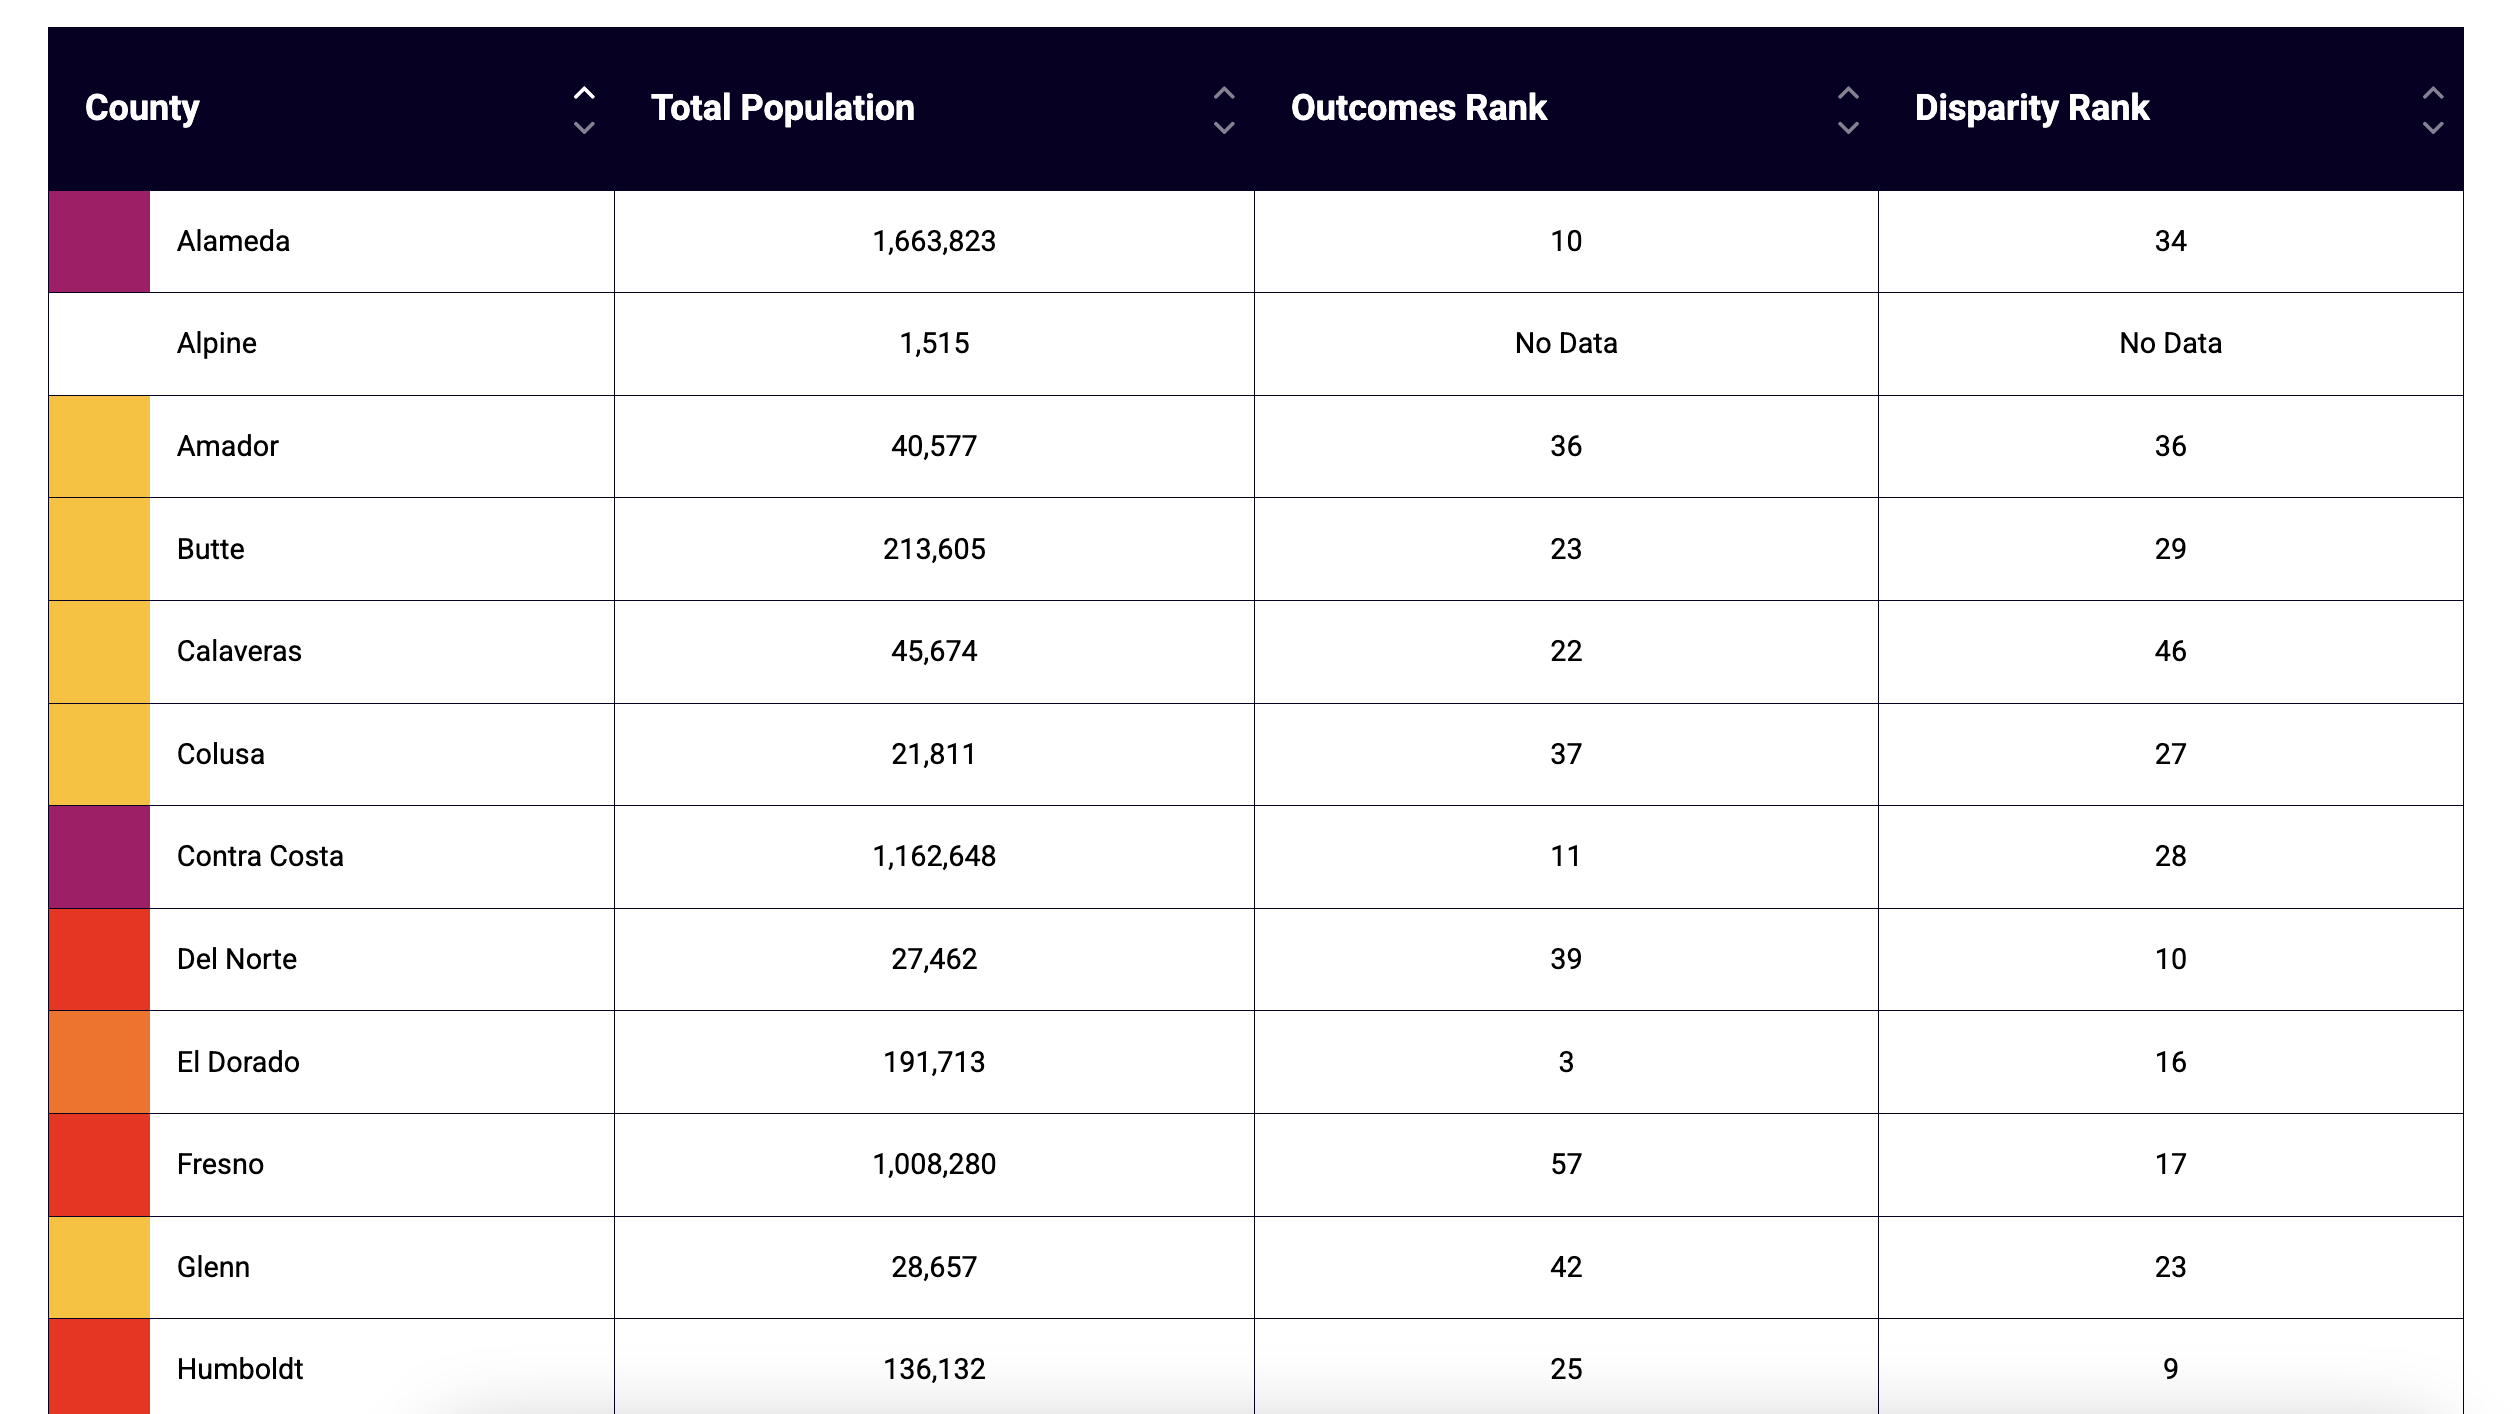Click the Disparity Rank header label
The height and width of the screenshot is (1414, 2512).
point(2031,108)
